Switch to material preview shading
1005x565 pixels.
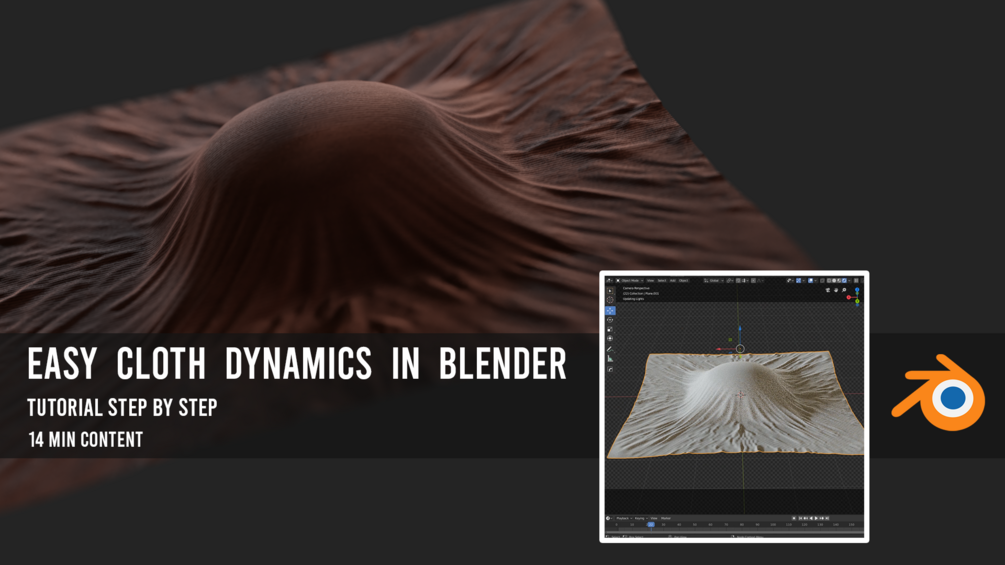839,281
